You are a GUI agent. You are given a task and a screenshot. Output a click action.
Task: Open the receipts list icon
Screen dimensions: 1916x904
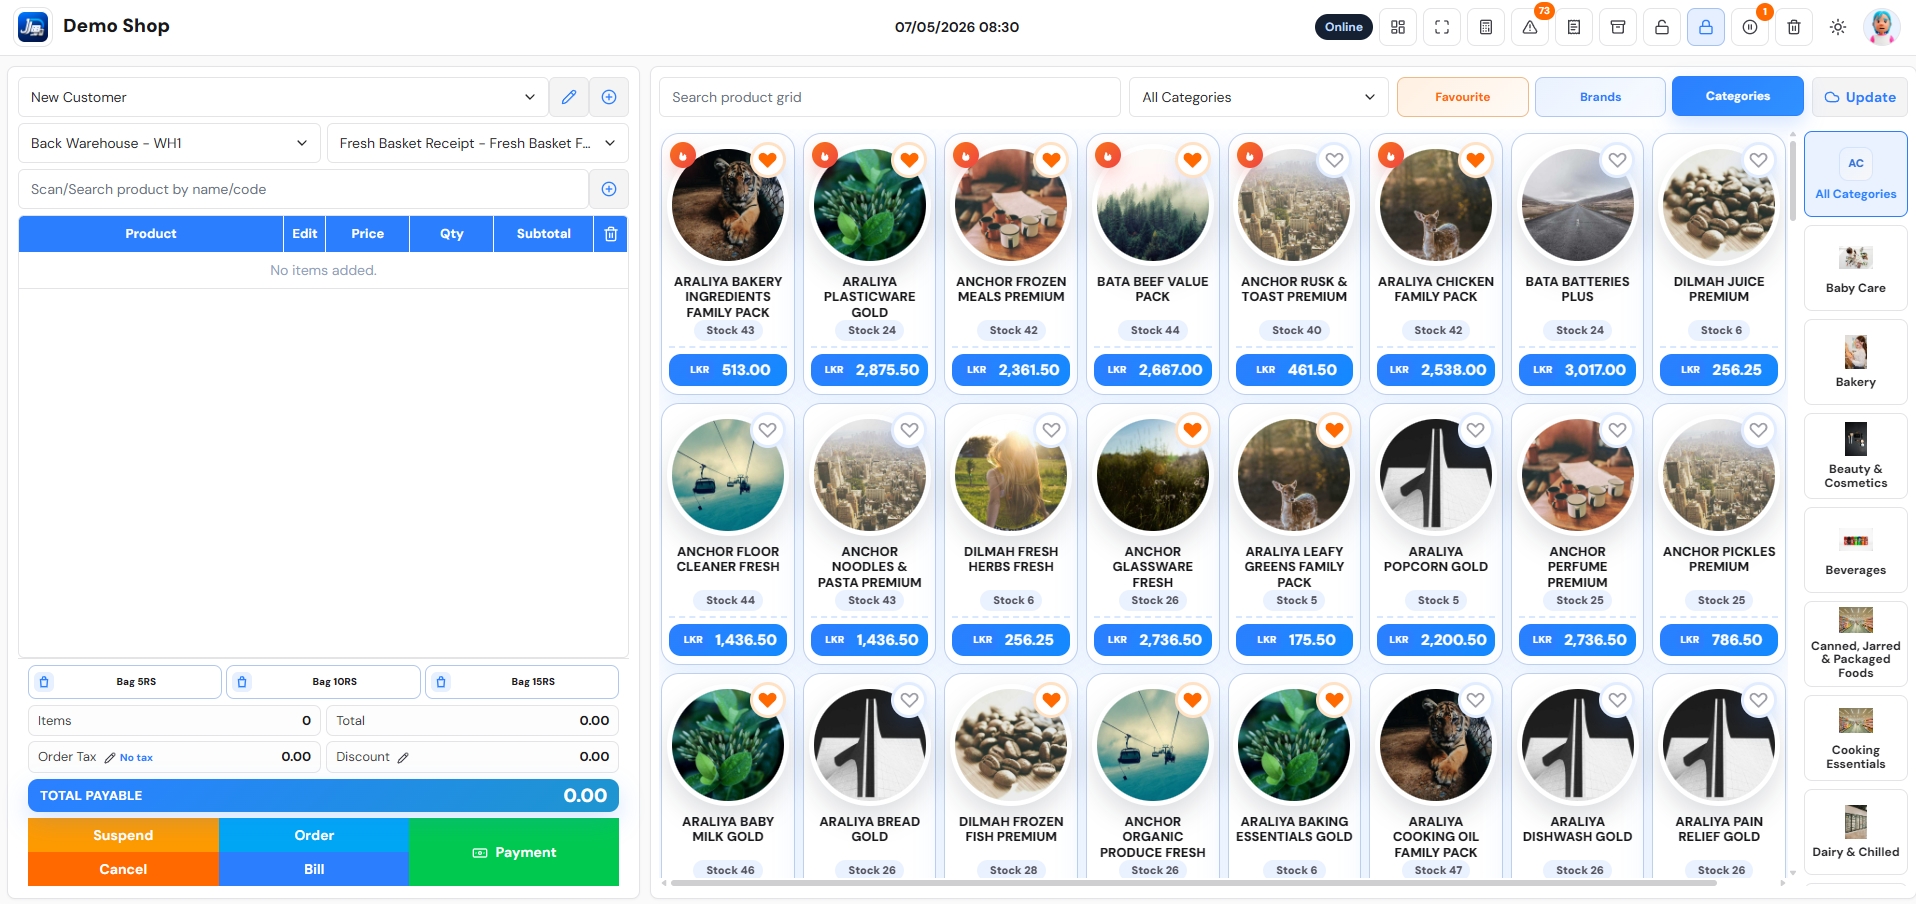(x=1574, y=27)
